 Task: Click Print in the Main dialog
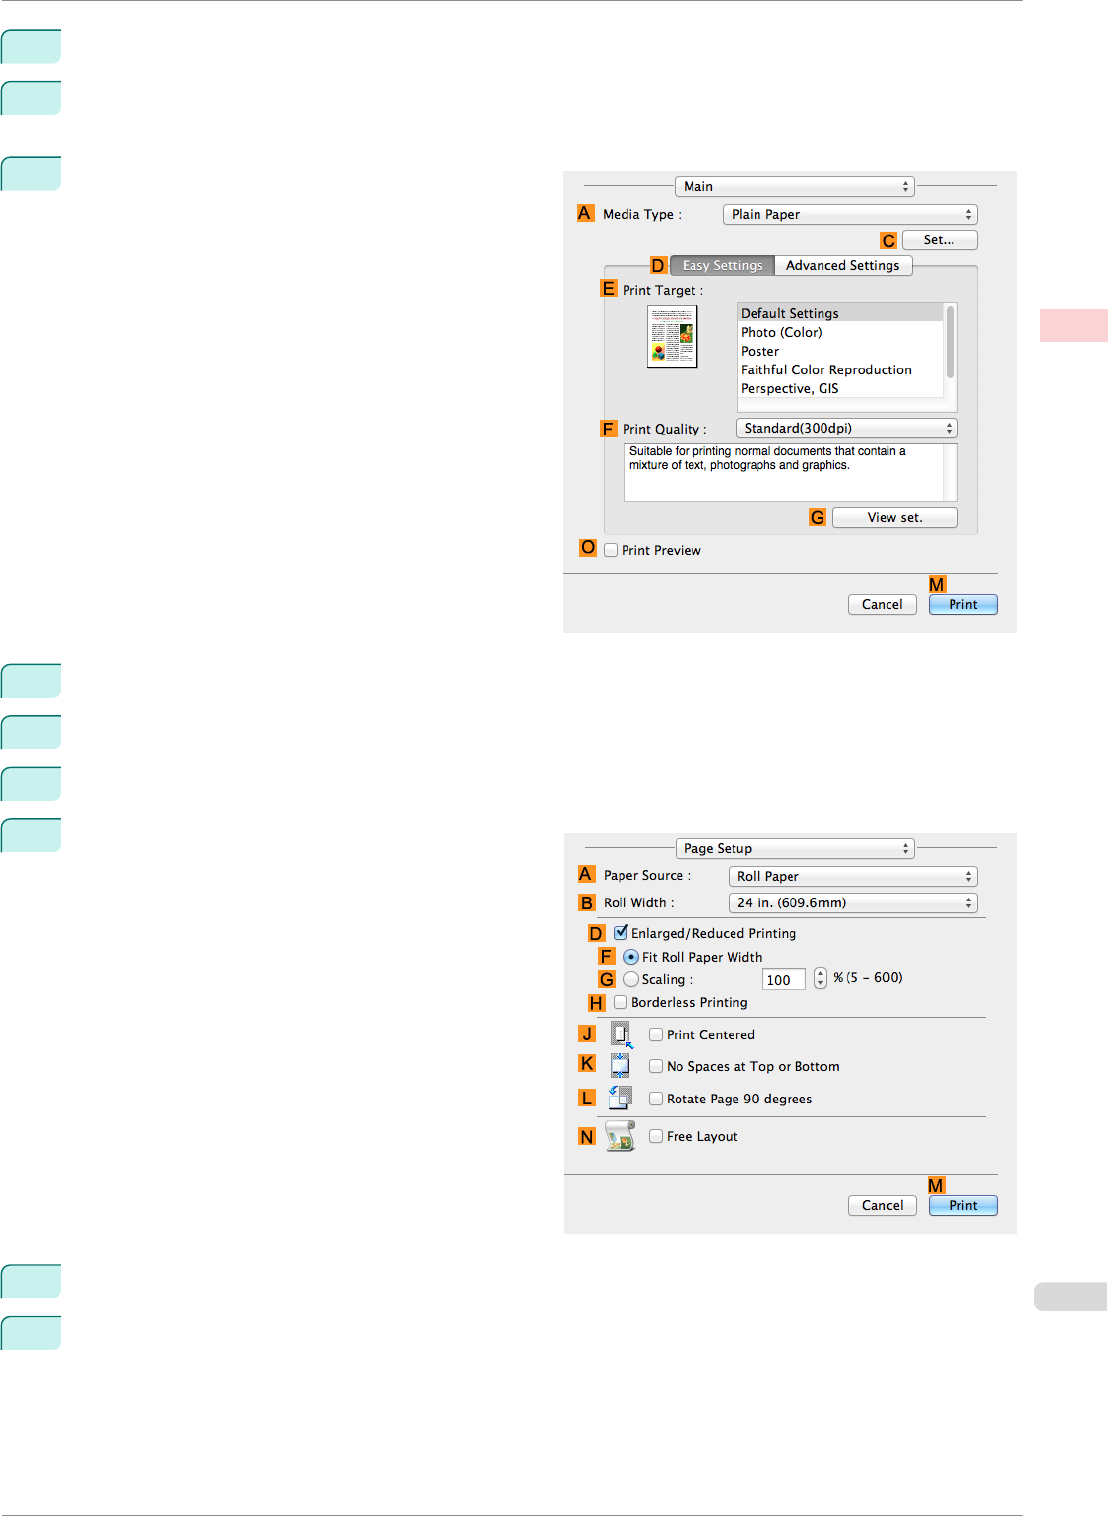click(963, 604)
